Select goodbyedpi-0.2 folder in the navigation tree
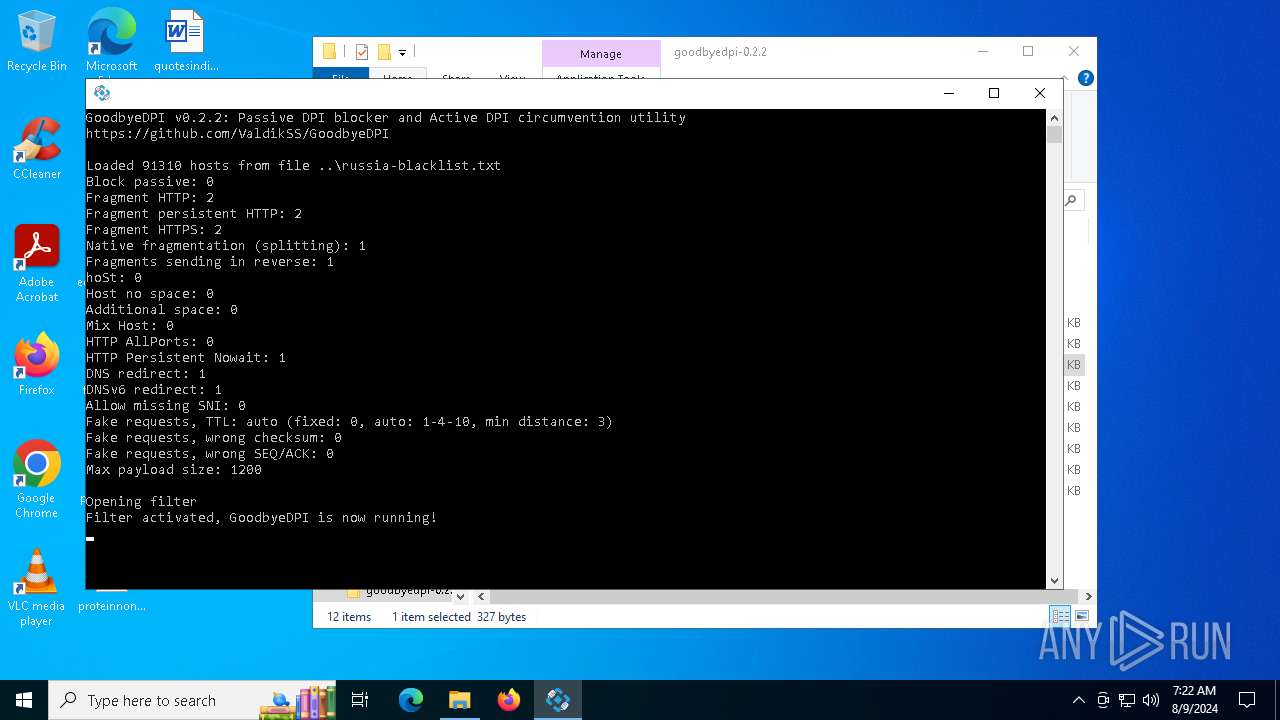This screenshot has height=720, width=1280. coord(400,591)
